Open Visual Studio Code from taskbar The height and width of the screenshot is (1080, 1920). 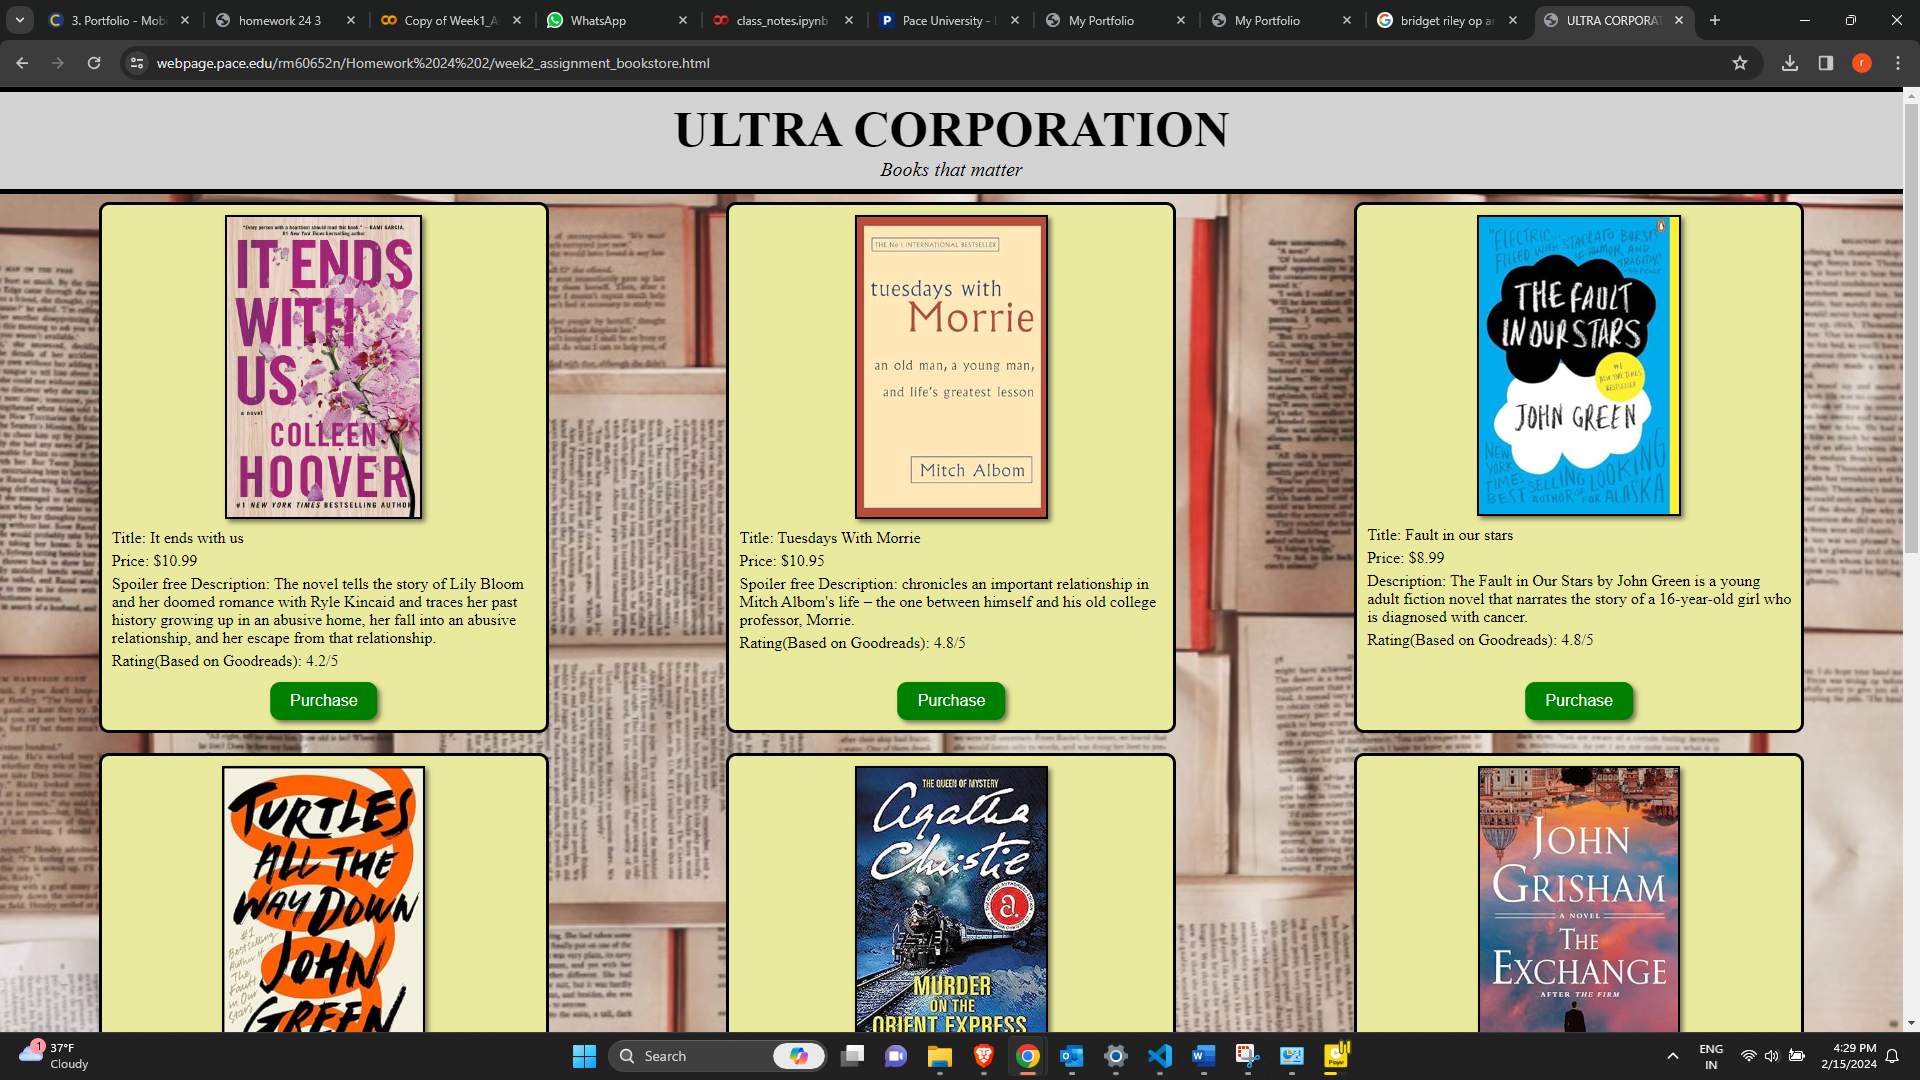[x=1159, y=1056]
